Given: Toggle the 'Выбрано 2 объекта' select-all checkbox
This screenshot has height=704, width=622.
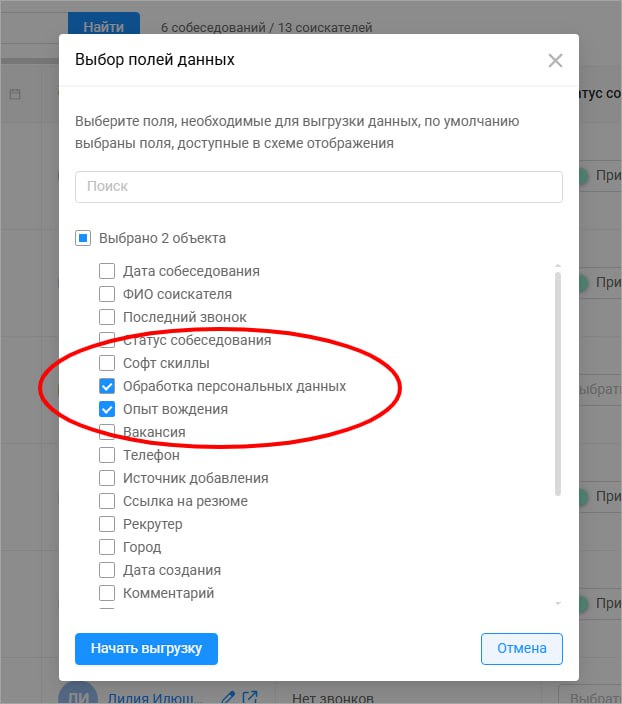Looking at the screenshot, I should click(x=83, y=239).
